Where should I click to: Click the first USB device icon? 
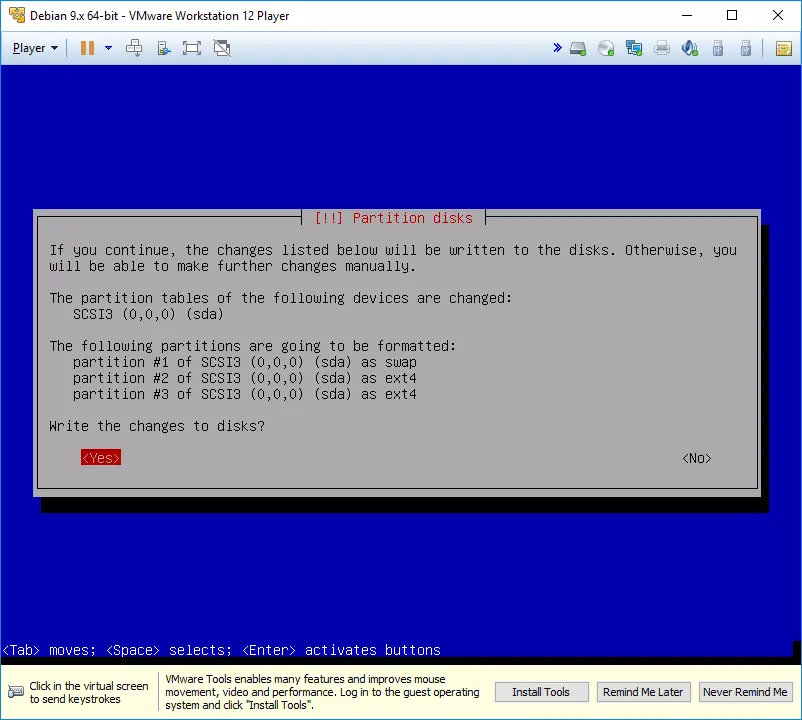[718, 48]
